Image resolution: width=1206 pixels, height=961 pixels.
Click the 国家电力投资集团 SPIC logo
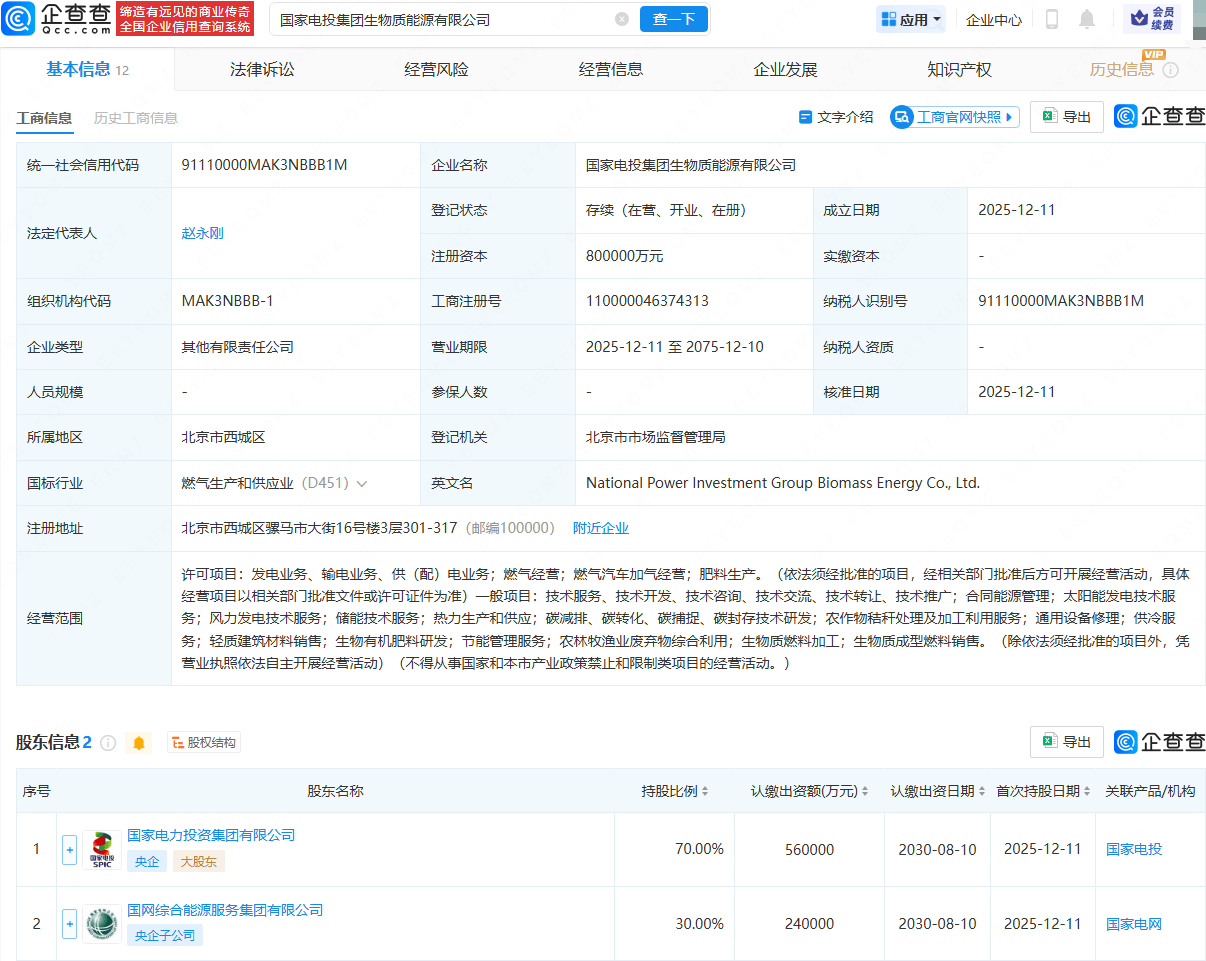[102, 850]
